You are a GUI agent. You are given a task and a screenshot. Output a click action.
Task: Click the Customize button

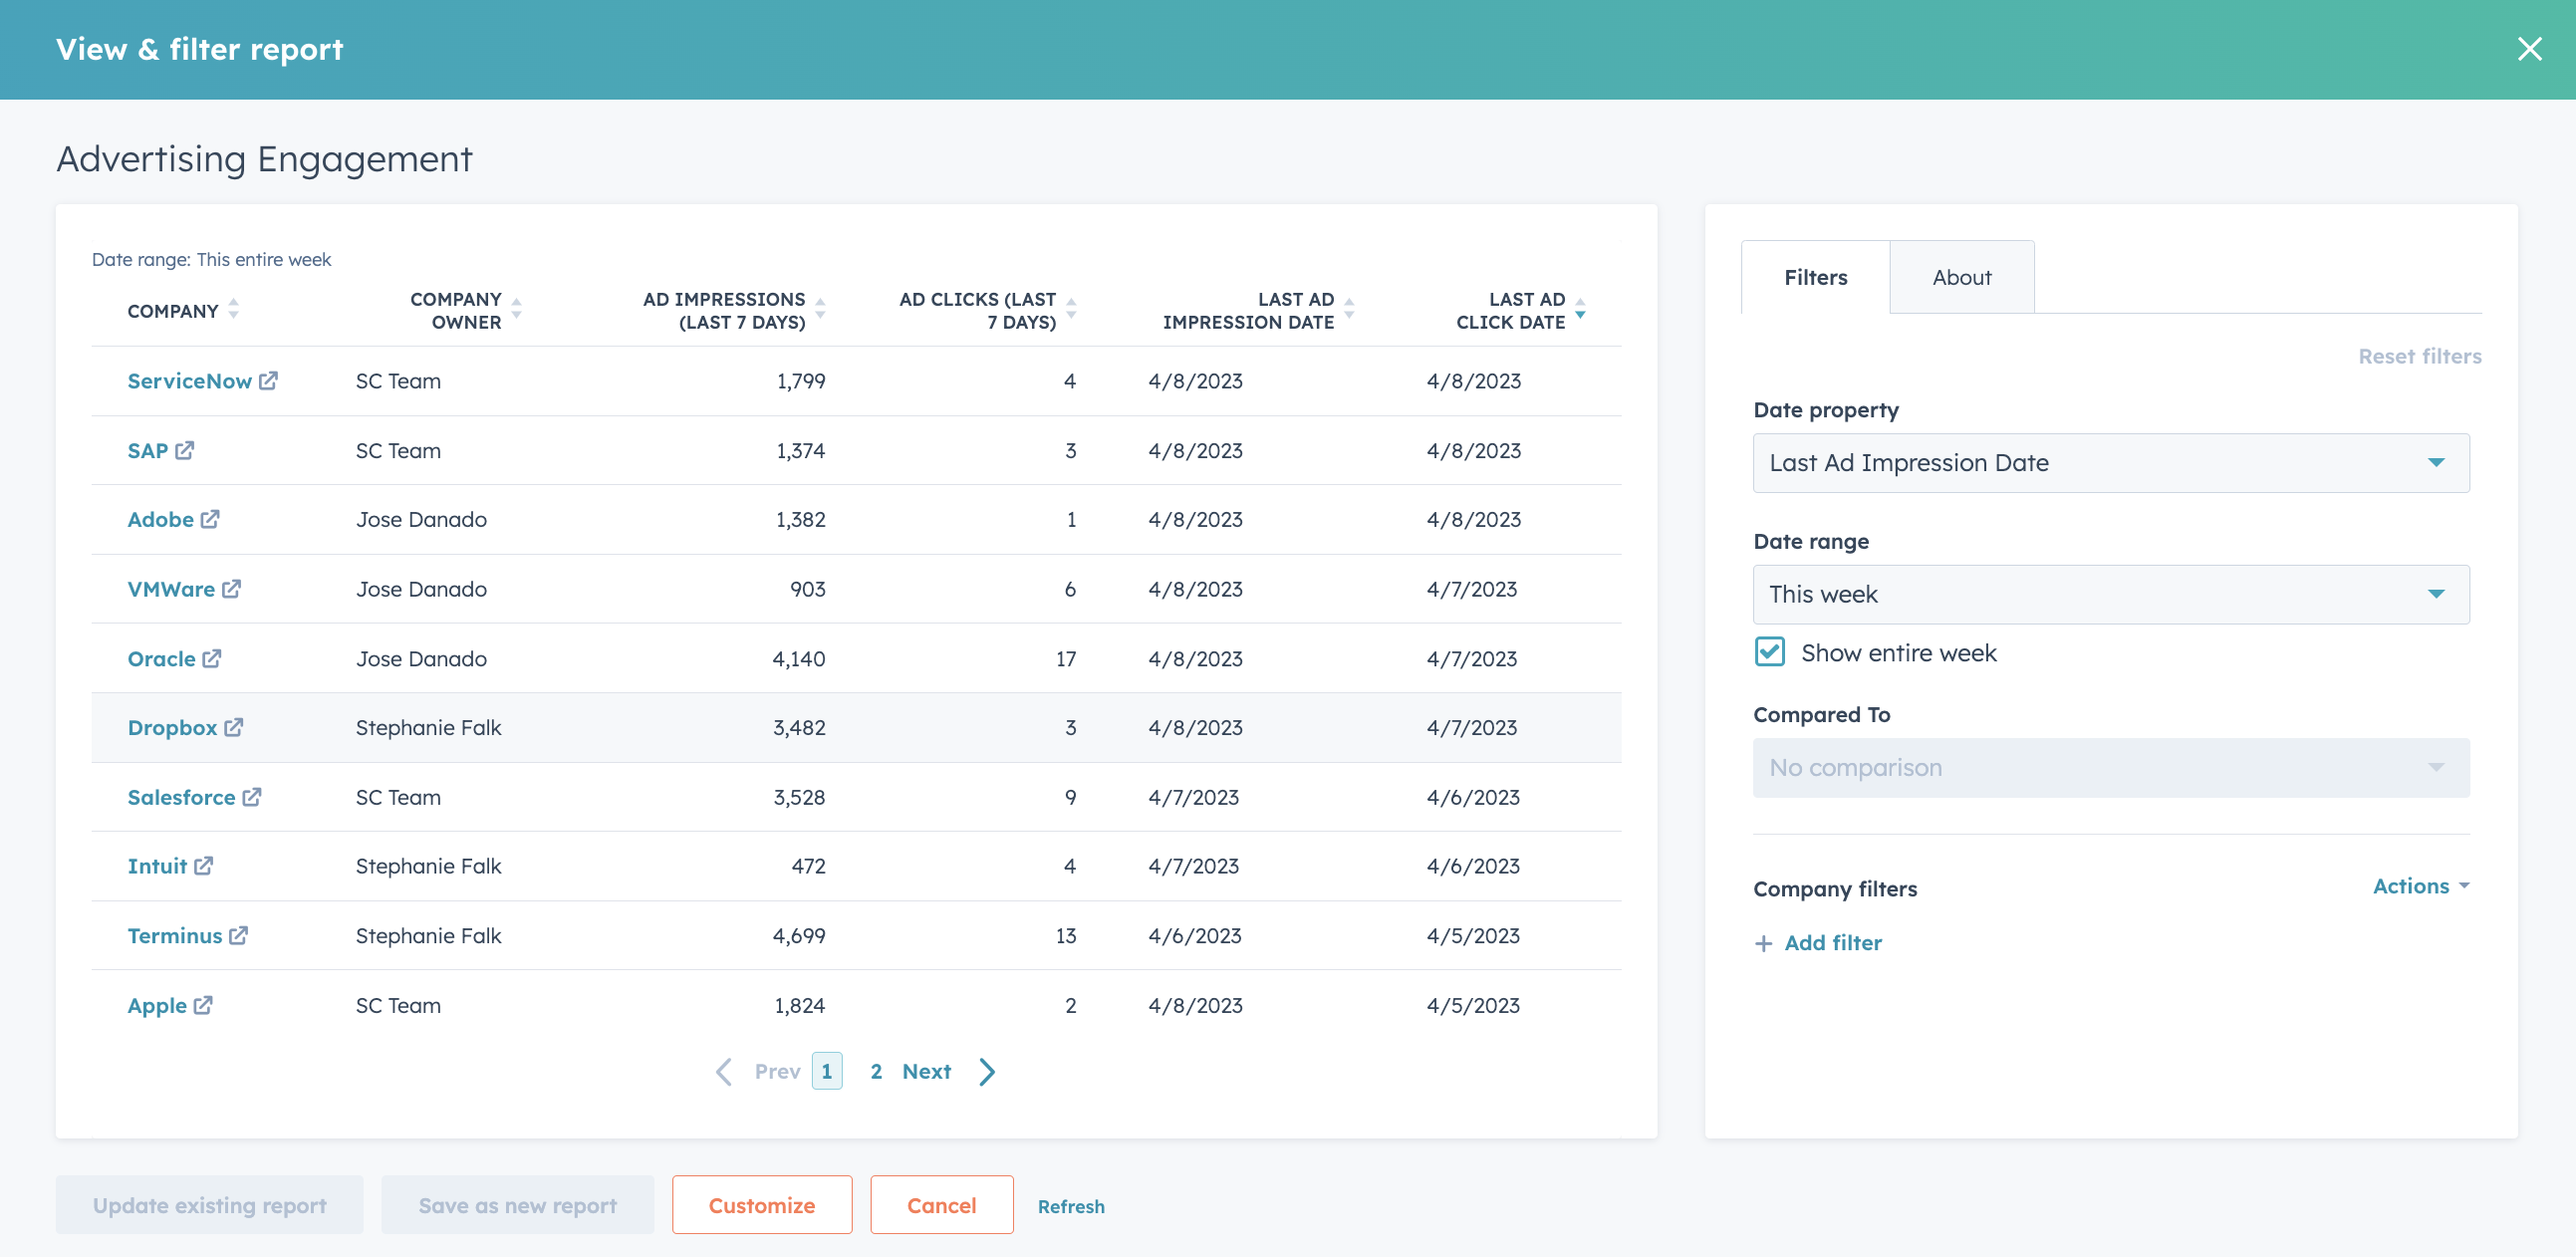(x=761, y=1205)
